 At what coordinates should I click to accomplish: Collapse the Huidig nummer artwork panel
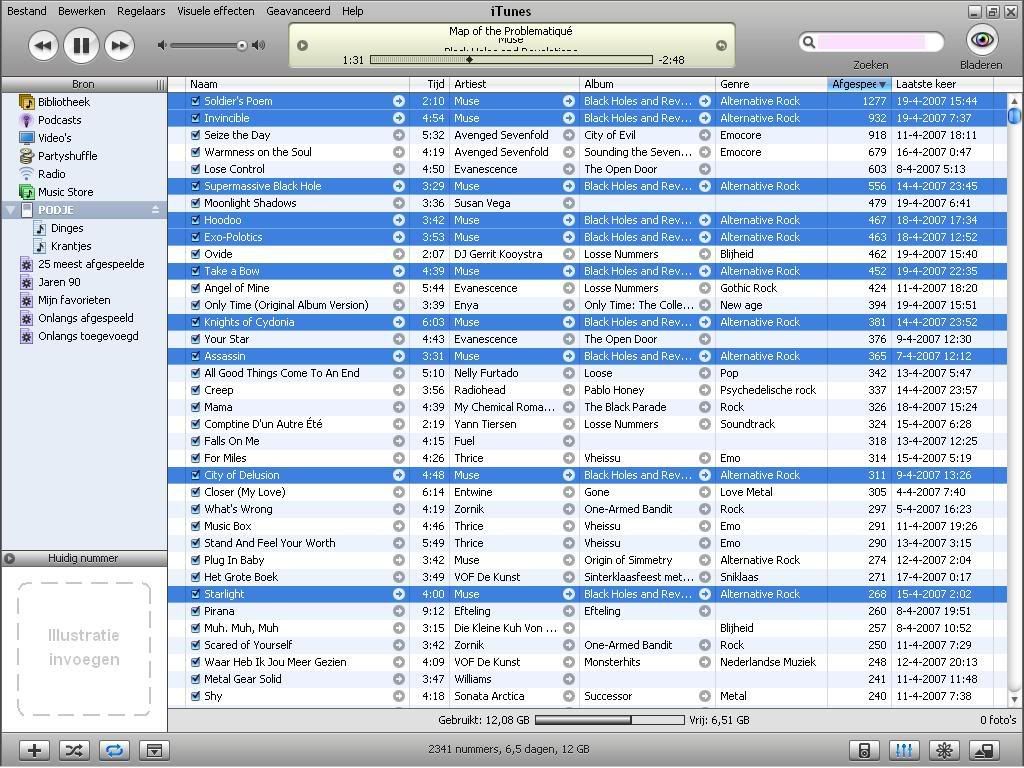pos(10,559)
